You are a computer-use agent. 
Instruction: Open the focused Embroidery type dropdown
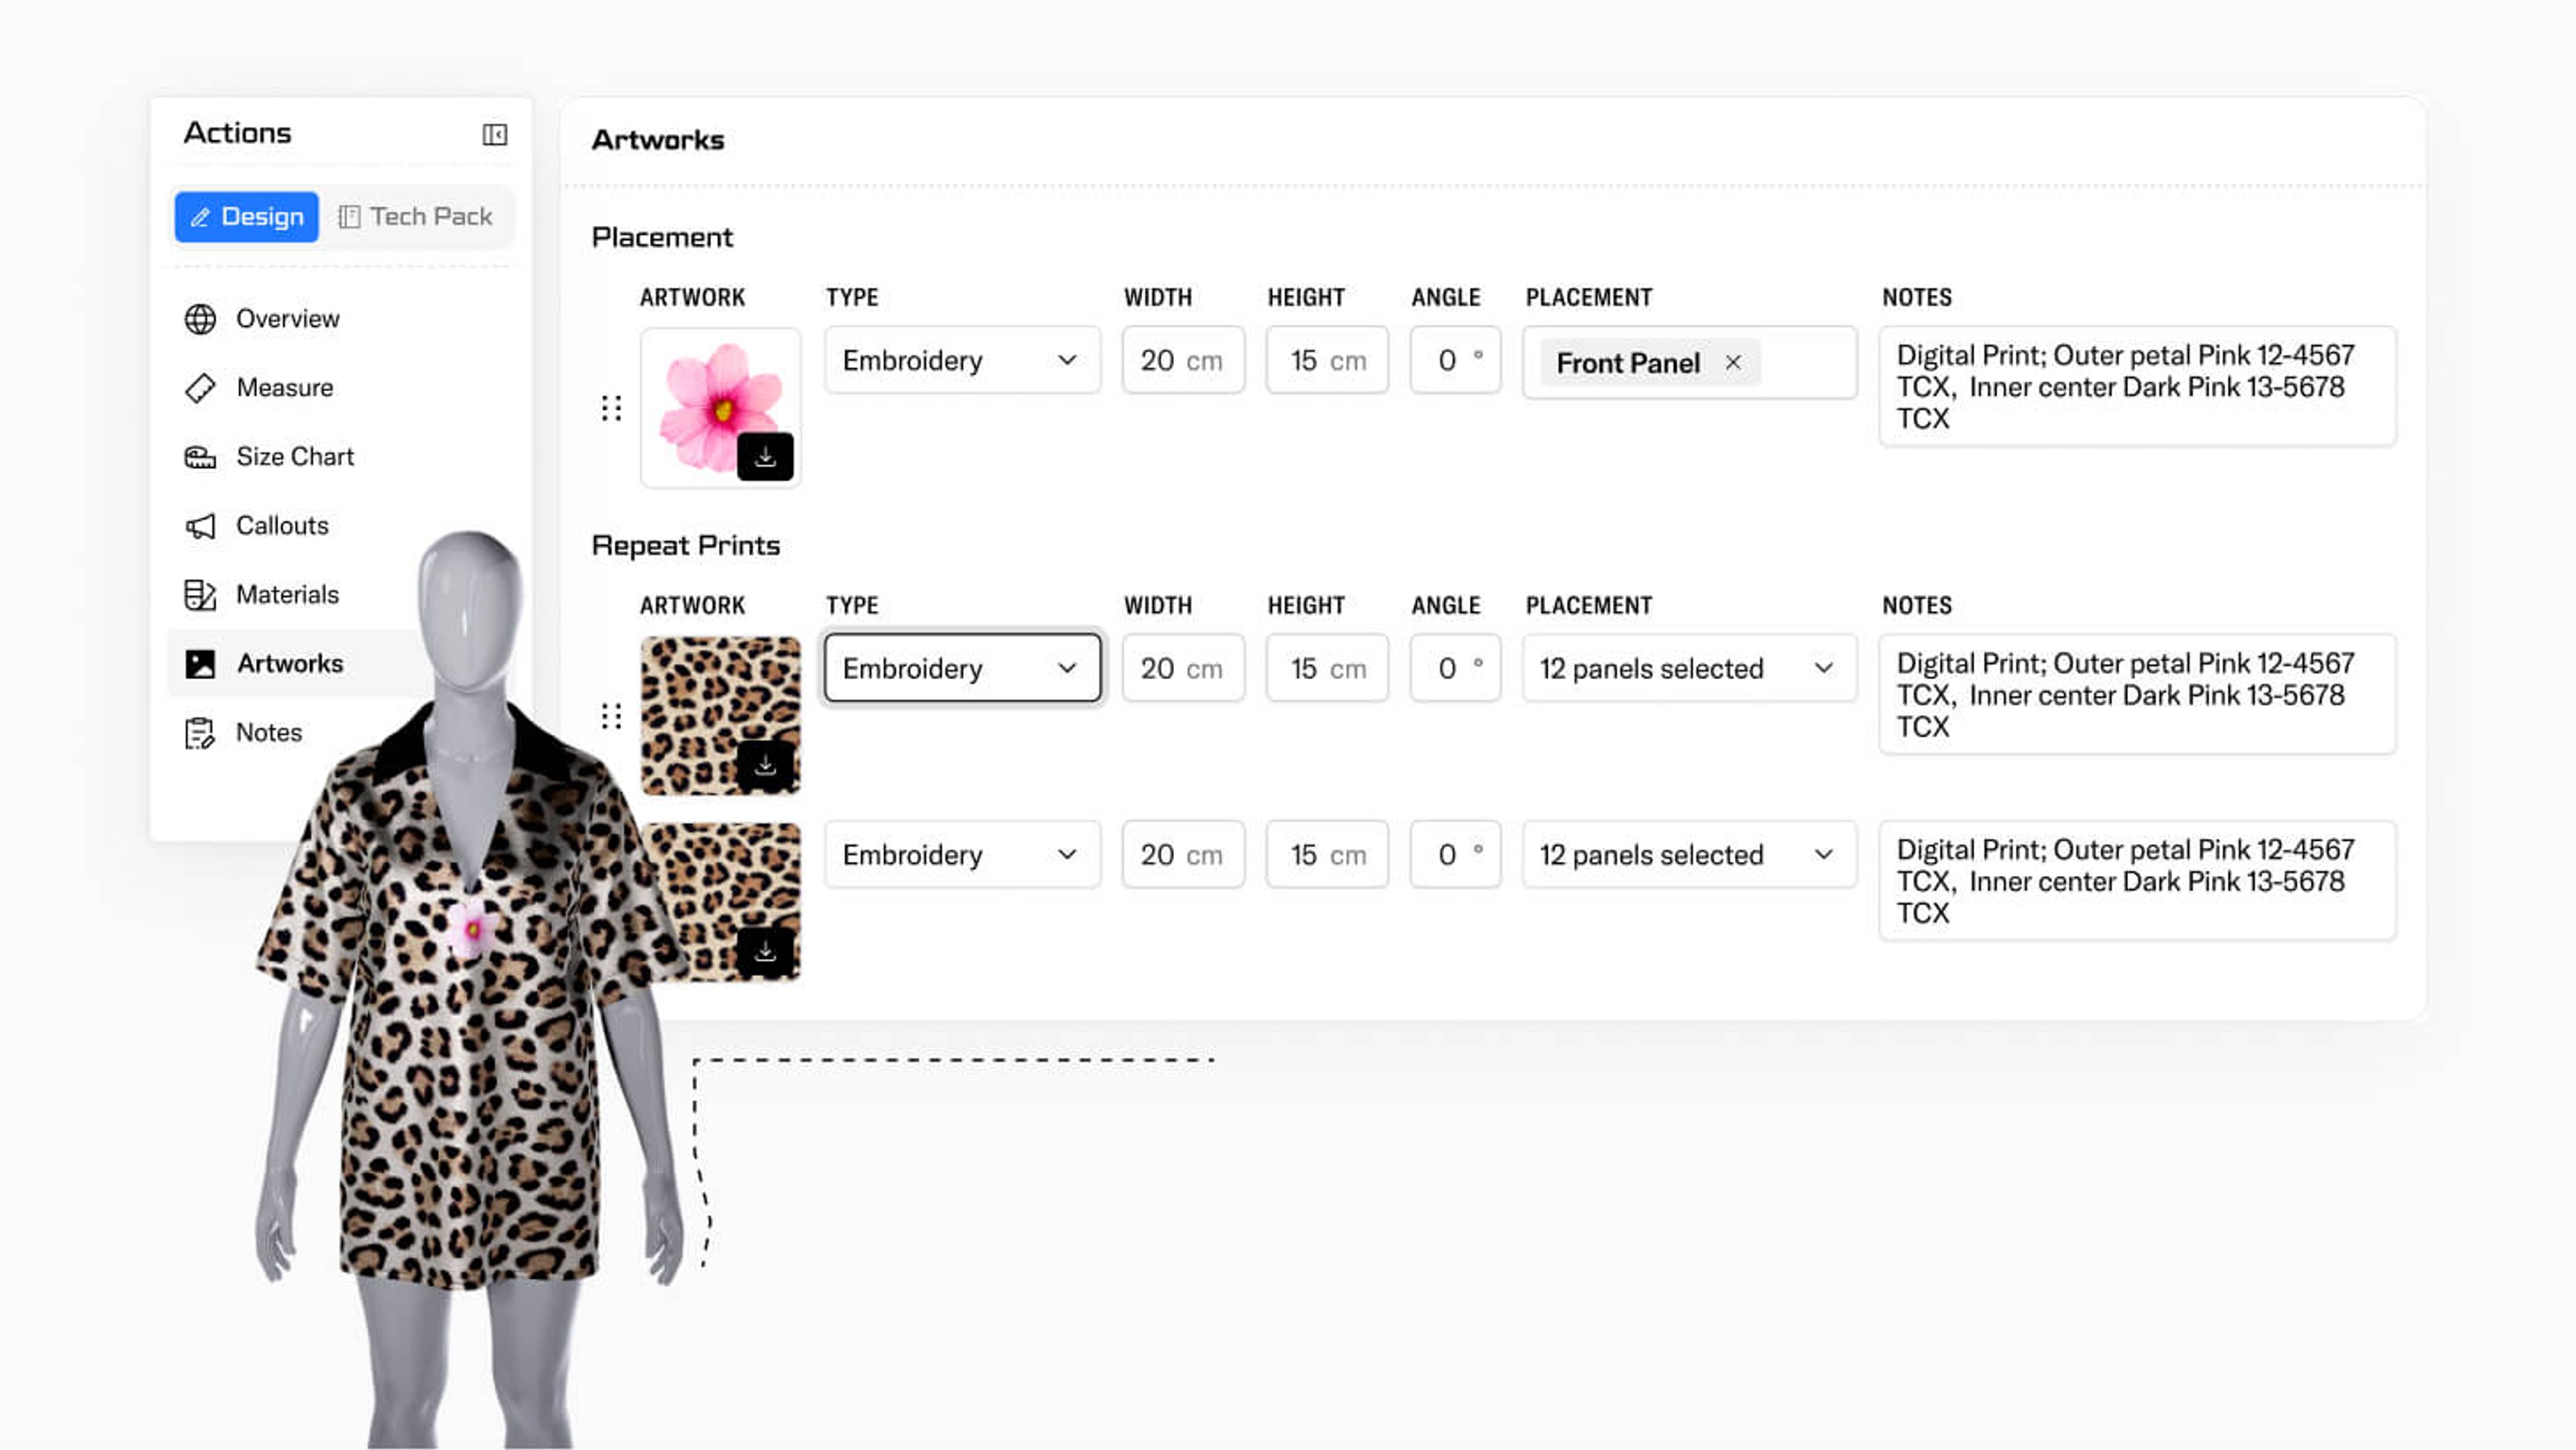961,668
